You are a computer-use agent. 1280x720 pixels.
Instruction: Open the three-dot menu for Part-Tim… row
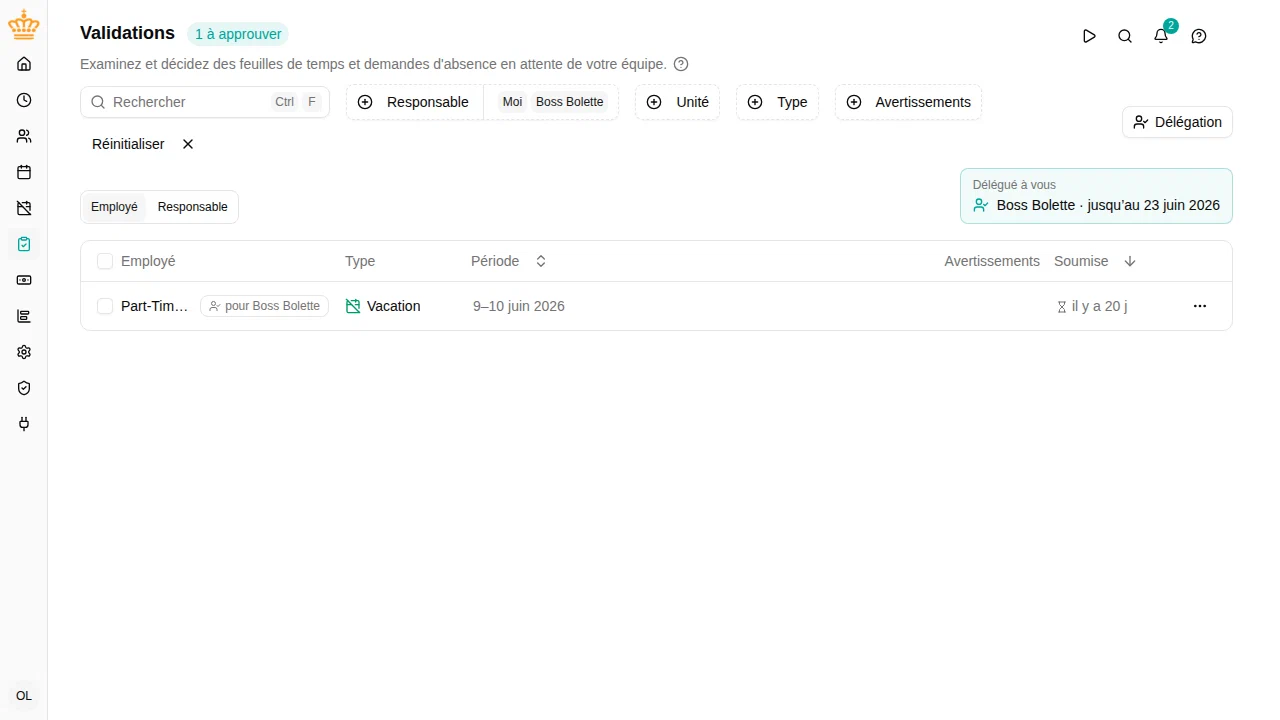tap(1200, 306)
